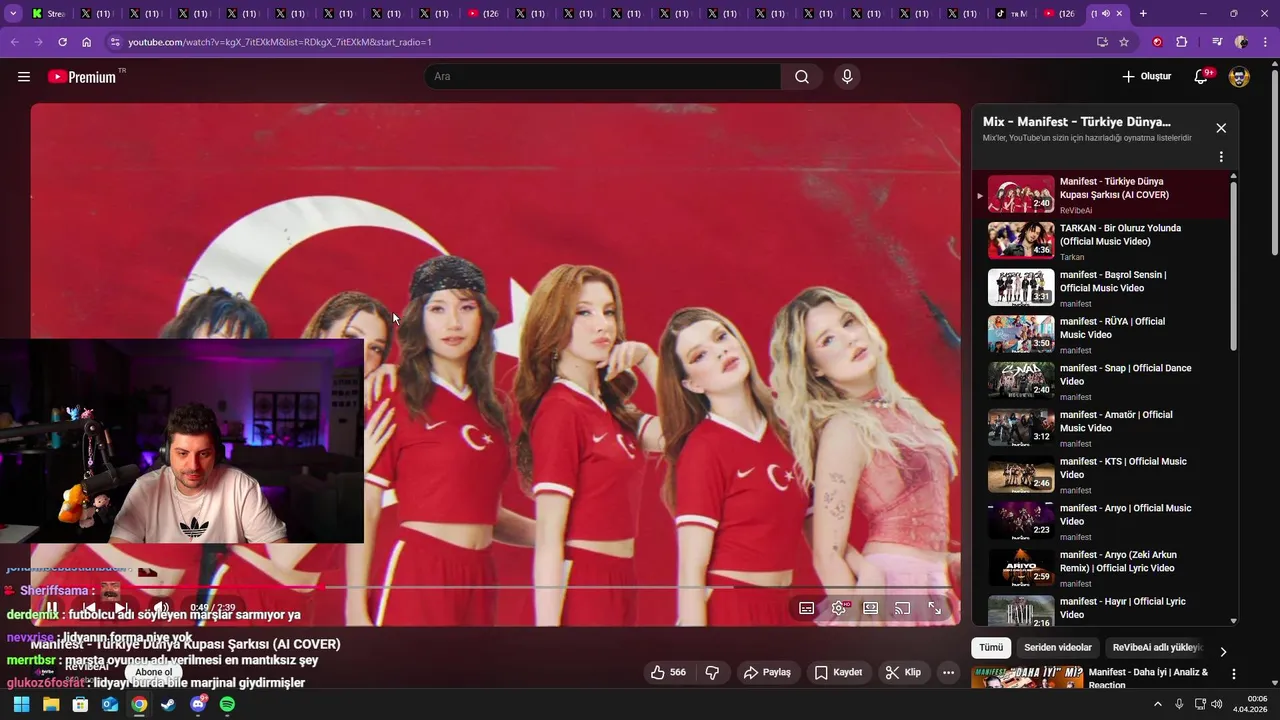View site information next to URL
Viewport: 1280px width, 720px height.
click(x=115, y=42)
